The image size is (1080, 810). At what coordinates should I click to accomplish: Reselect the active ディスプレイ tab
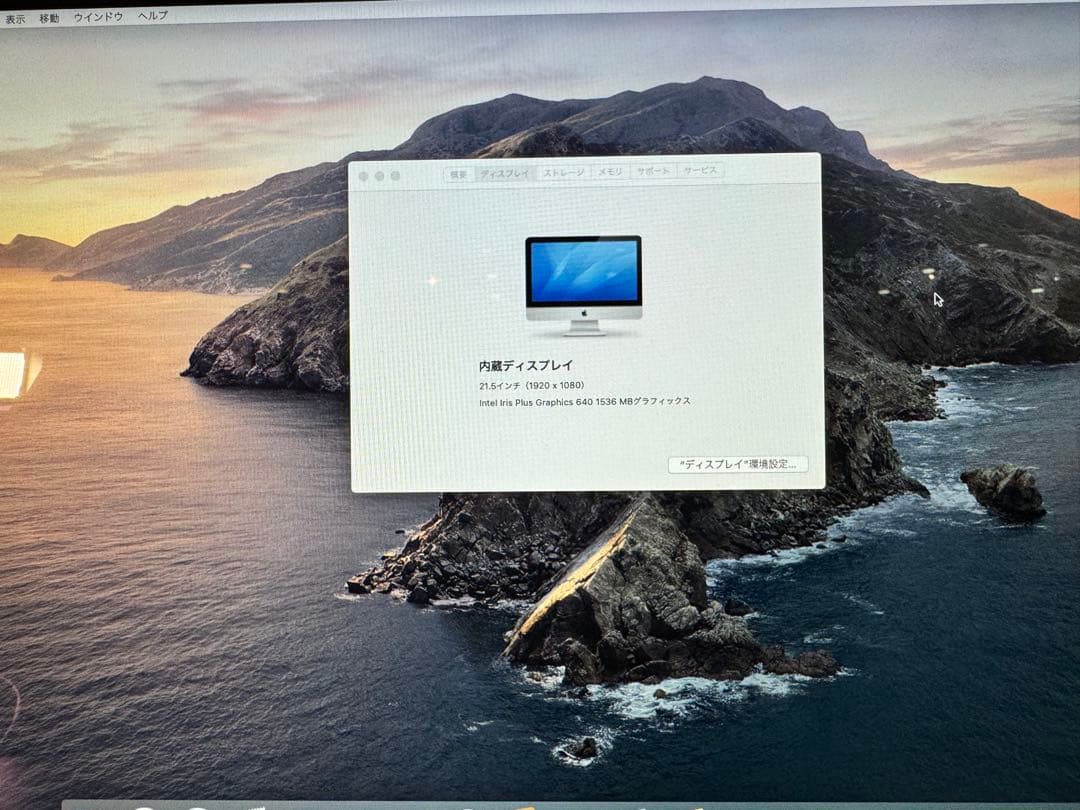coord(505,172)
